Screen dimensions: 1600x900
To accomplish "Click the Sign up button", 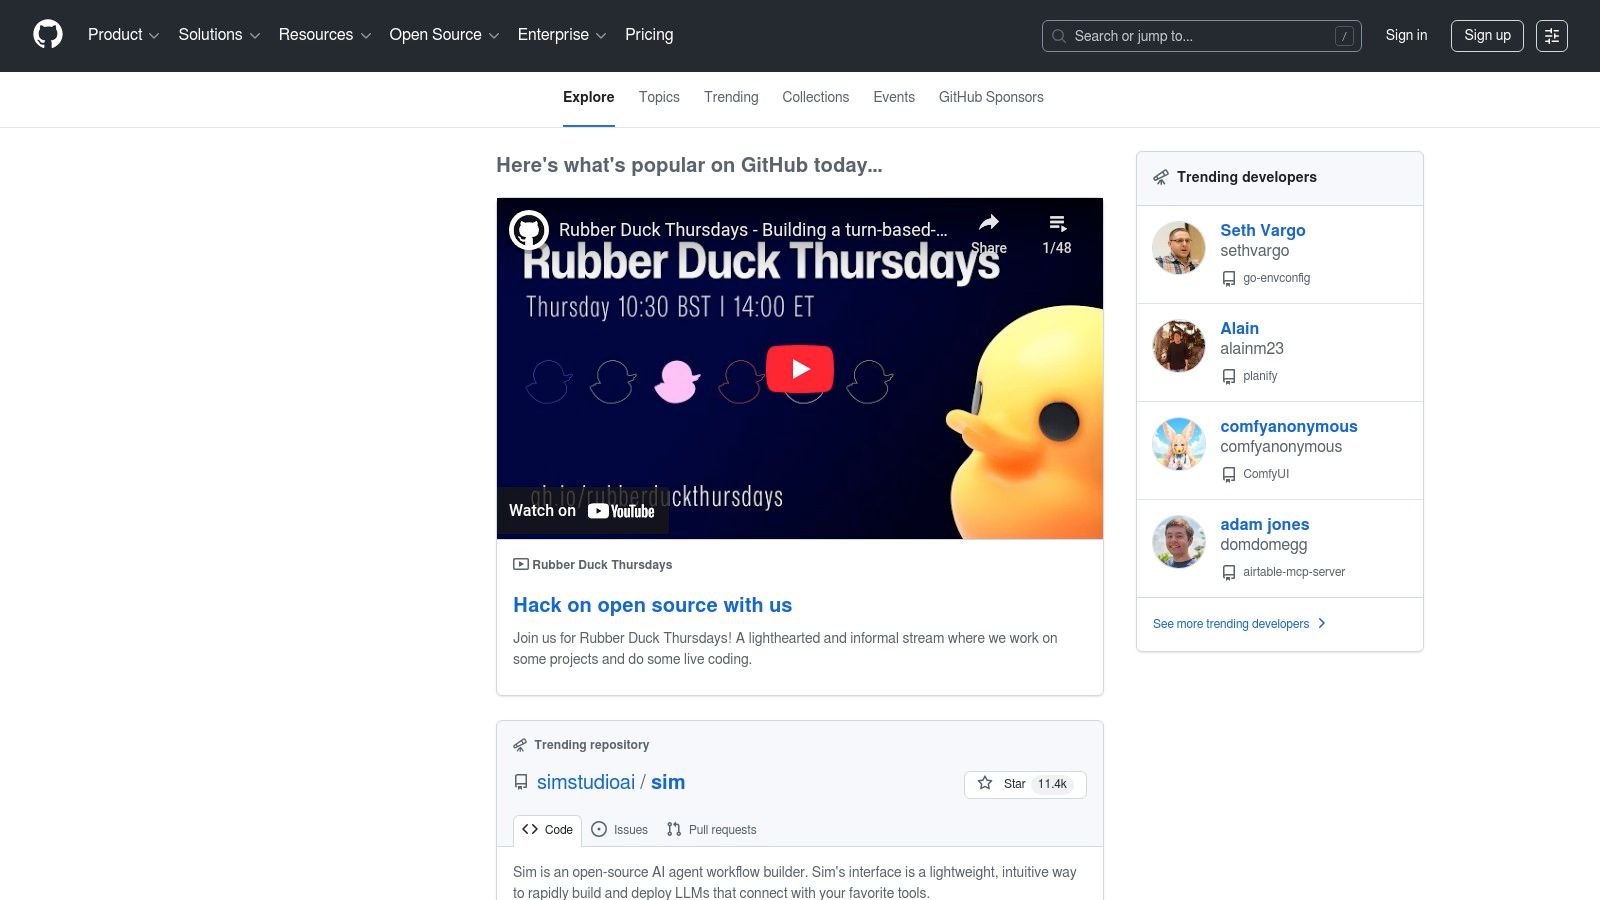I will 1487,36.
